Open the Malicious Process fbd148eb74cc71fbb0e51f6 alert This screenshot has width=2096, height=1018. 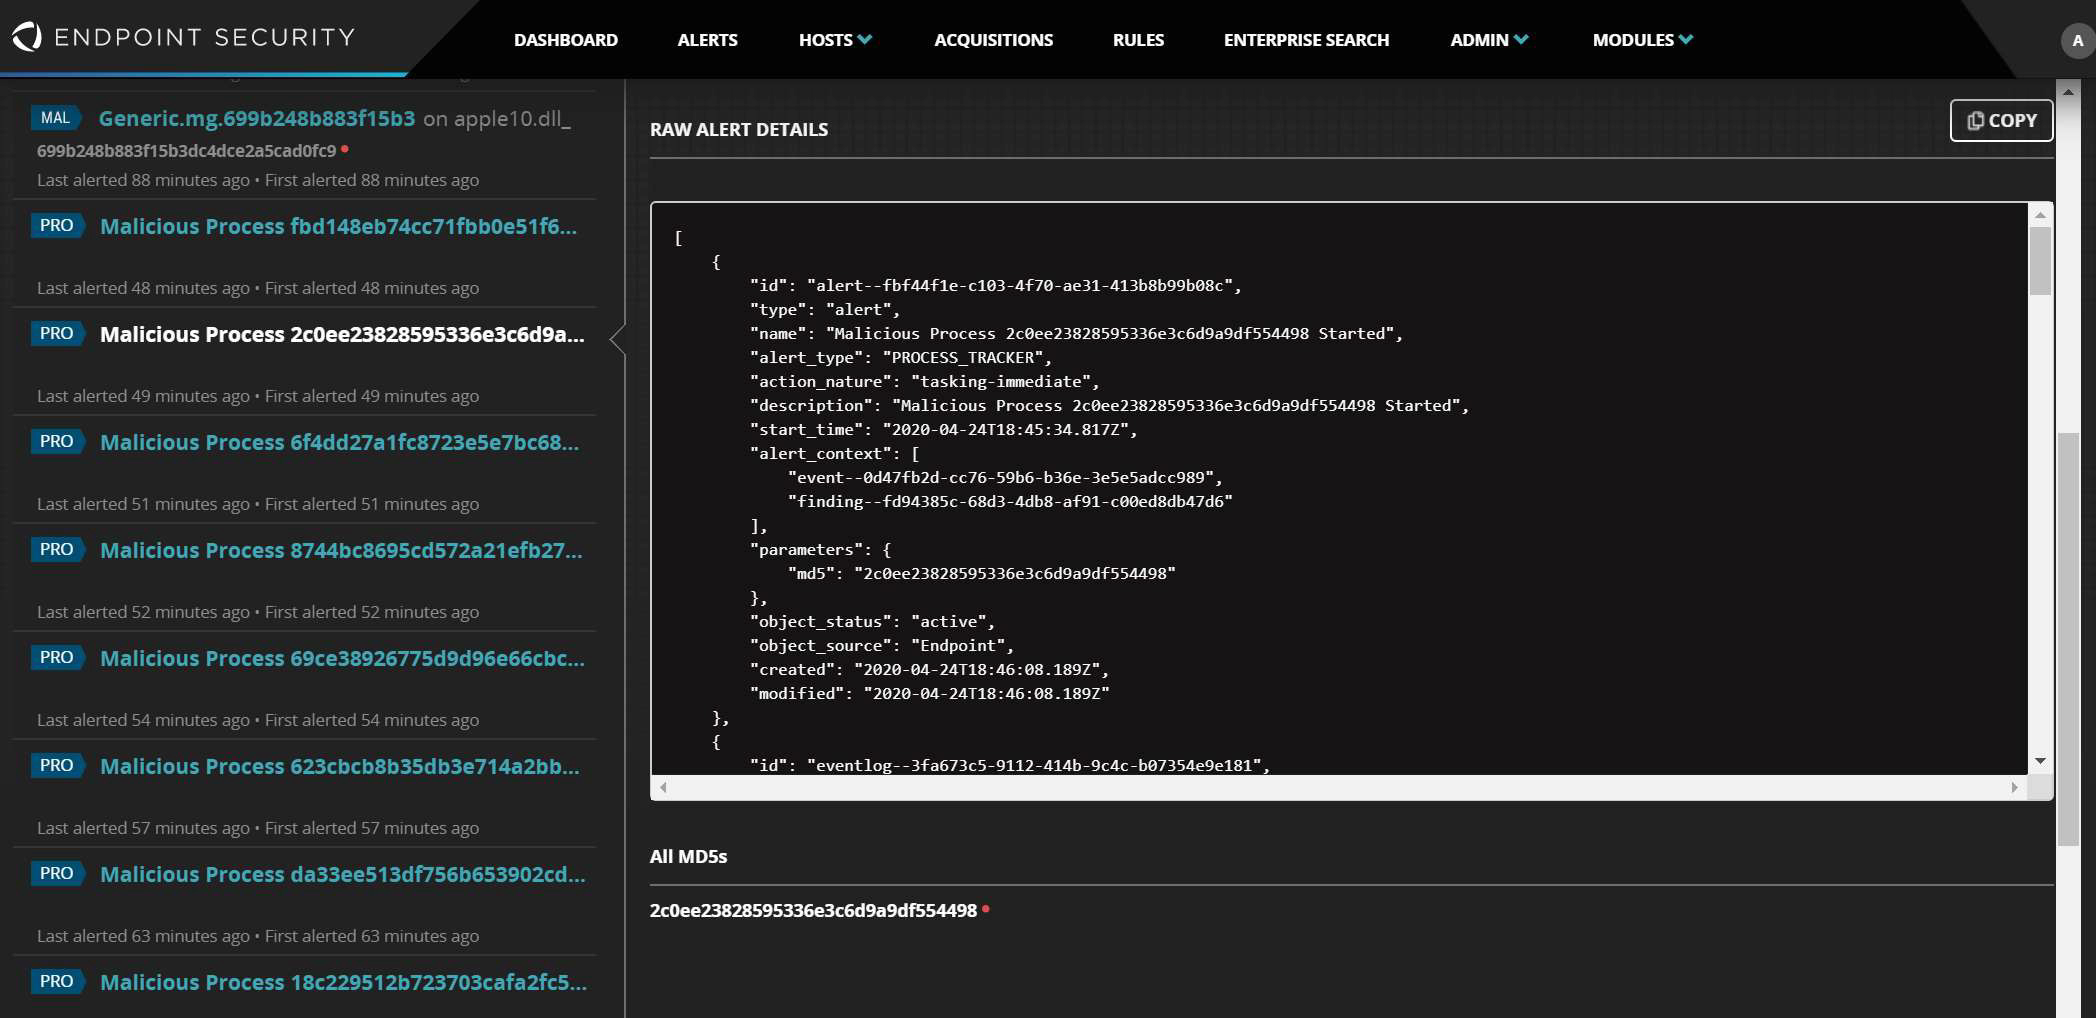pos(338,226)
